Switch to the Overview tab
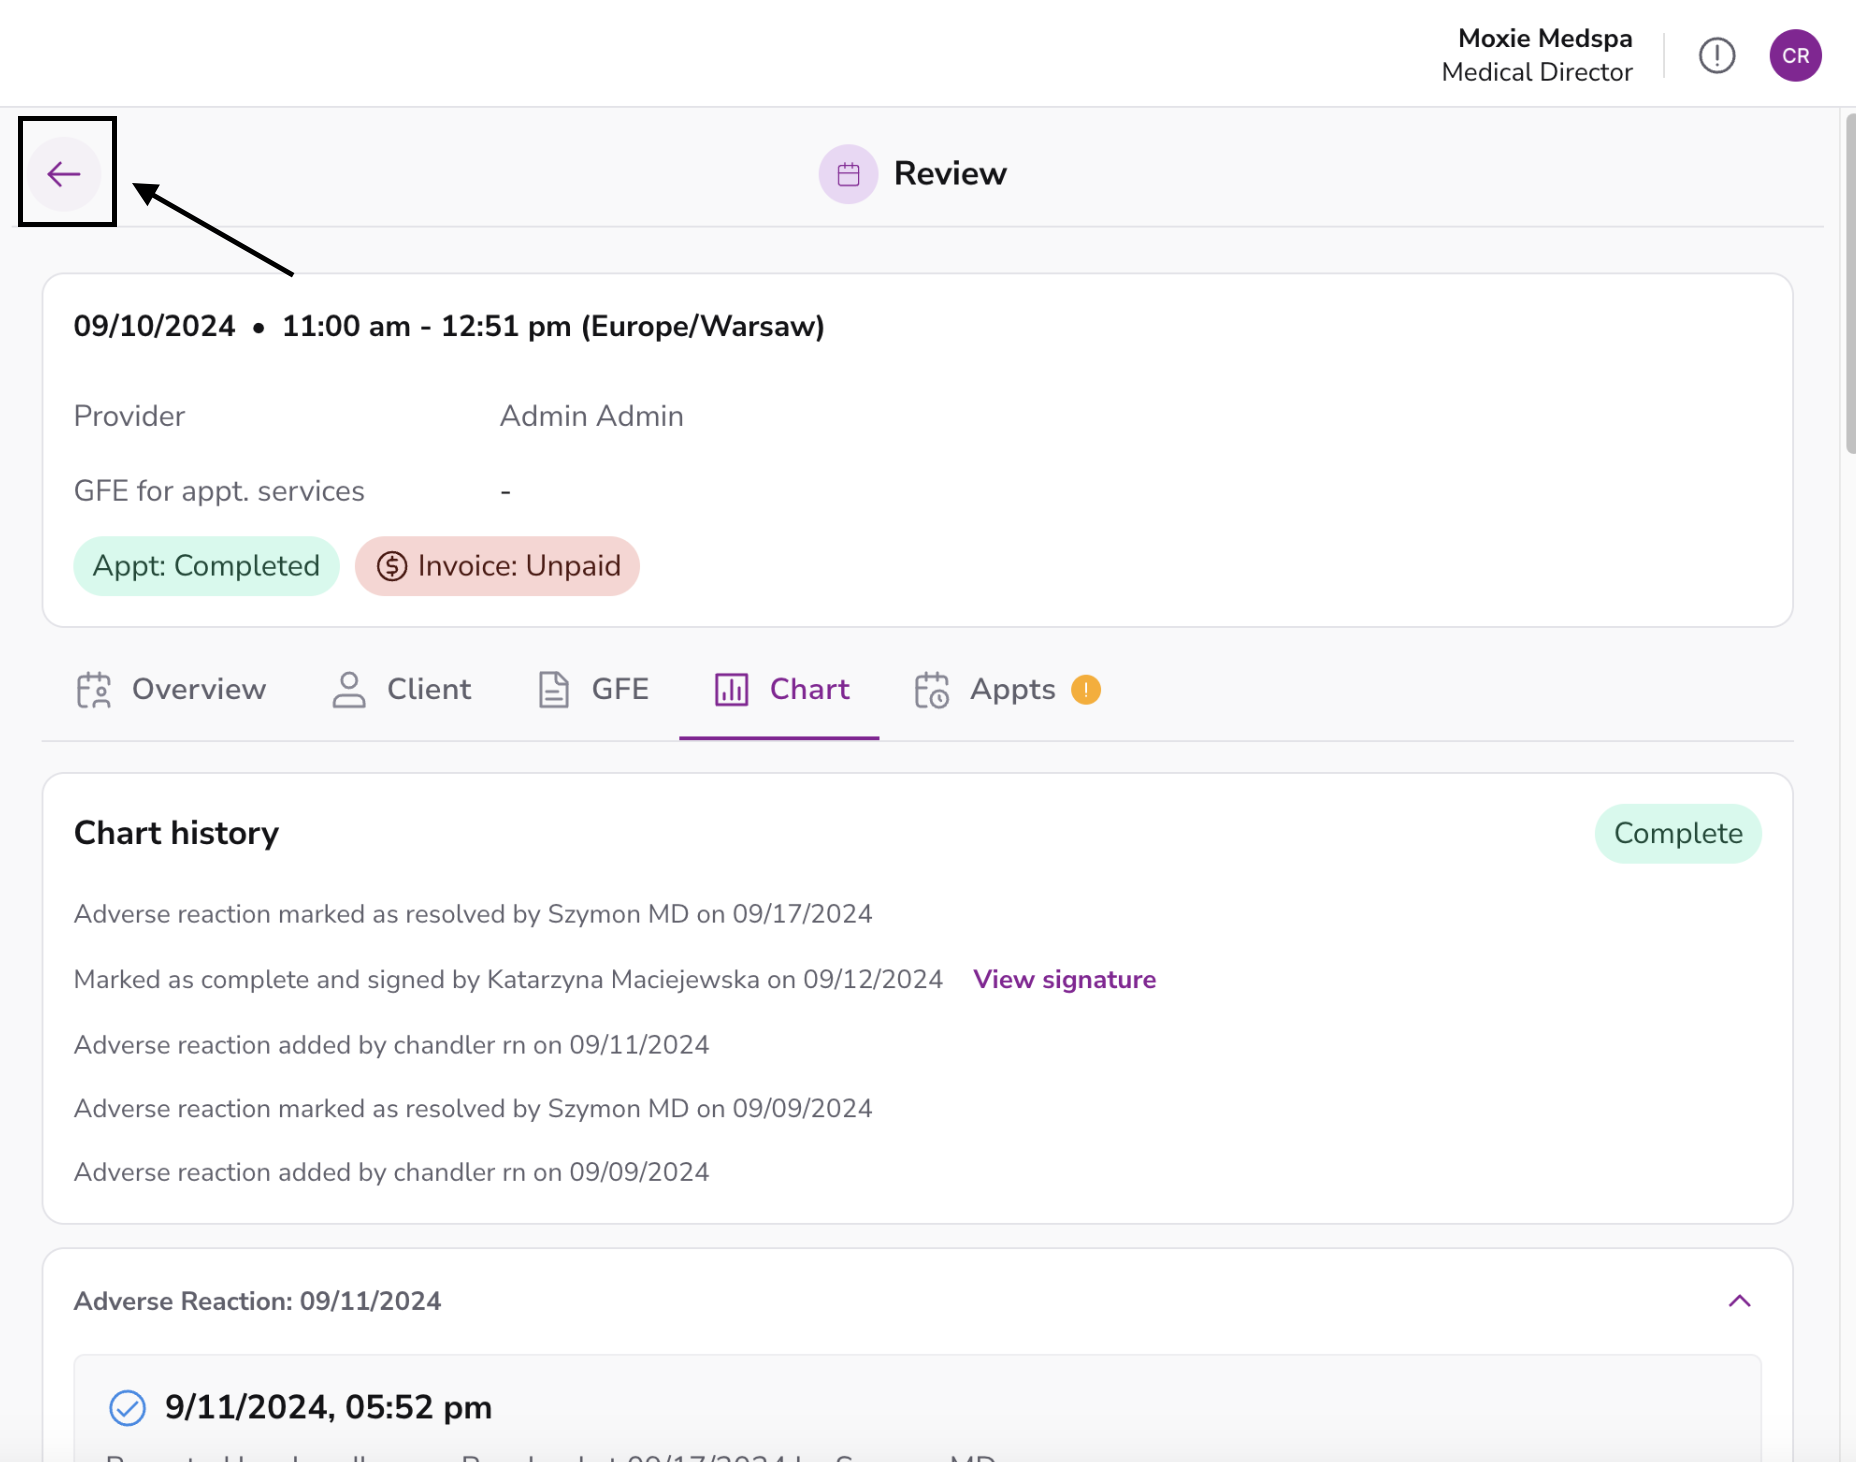Image resolution: width=1856 pixels, height=1462 pixels. point(171,690)
